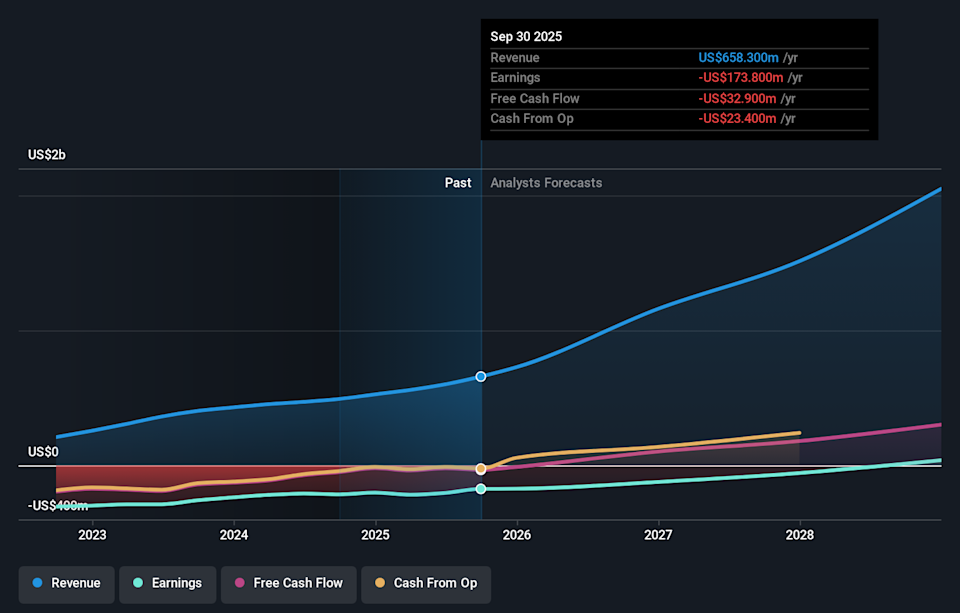The height and width of the screenshot is (613, 960).
Task: Click the Sep 30 2025 tooltip date heading
Action: point(526,36)
